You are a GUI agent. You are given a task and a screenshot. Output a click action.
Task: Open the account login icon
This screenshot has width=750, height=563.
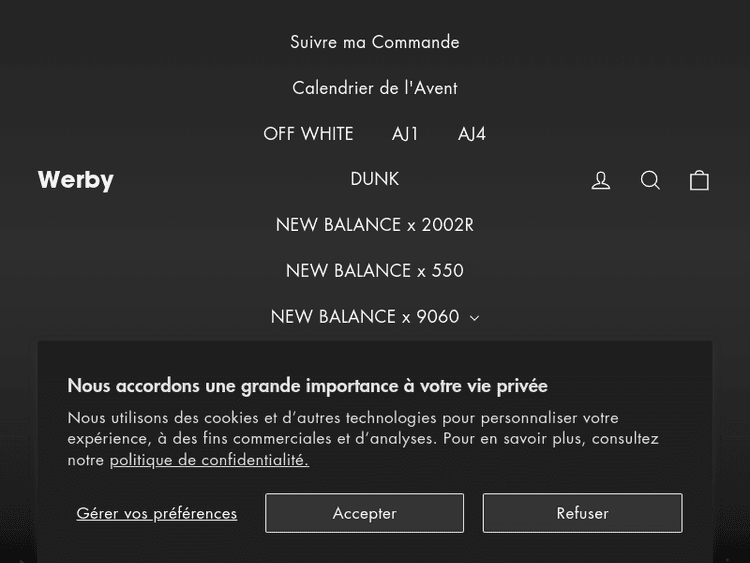pos(601,180)
